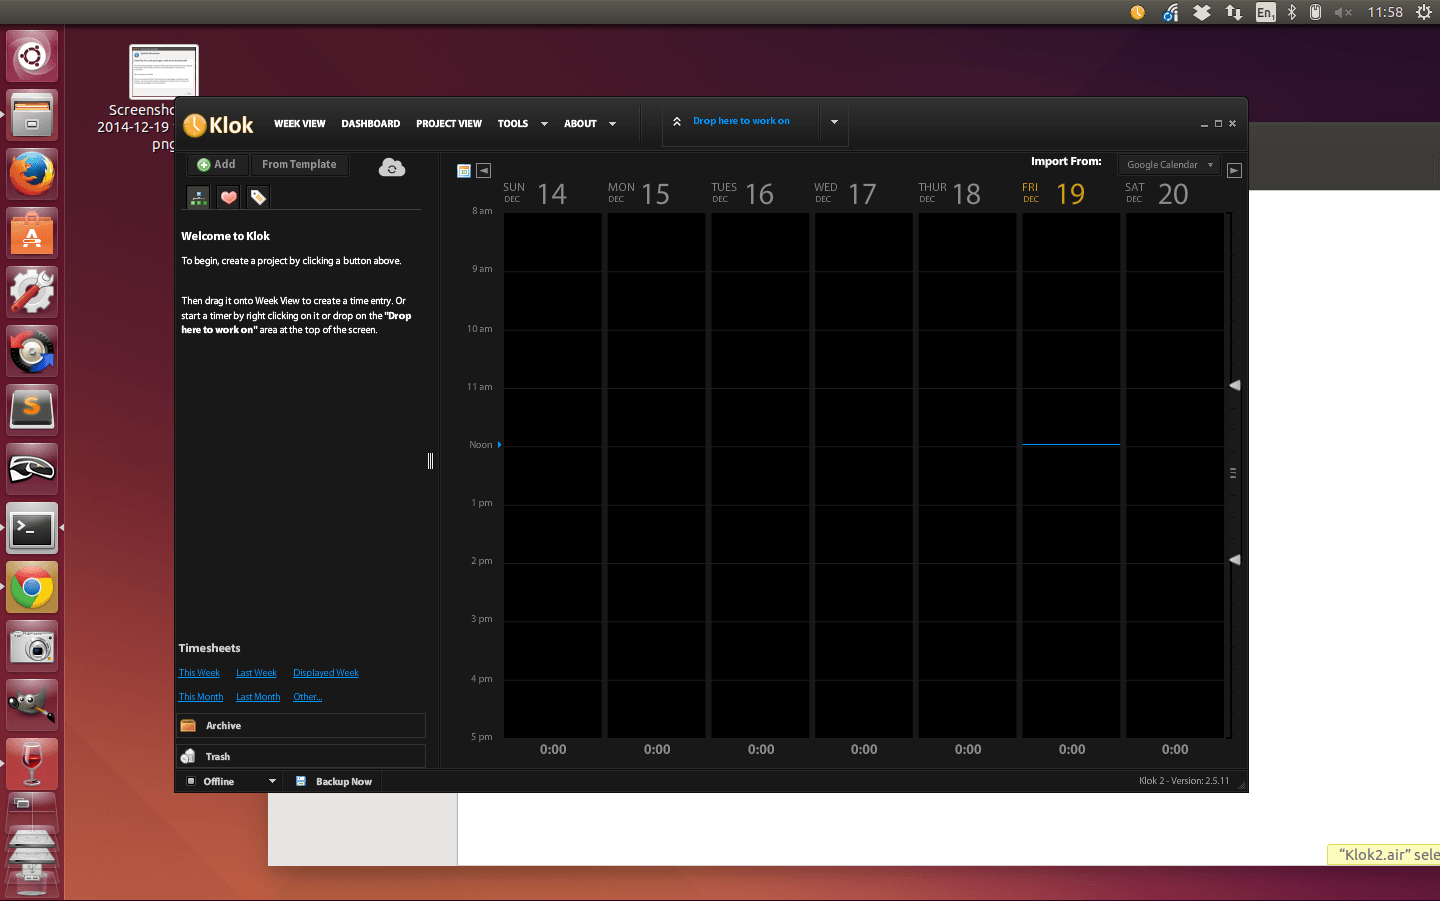
Task: Open the Other... timesheet link
Action: (307, 697)
